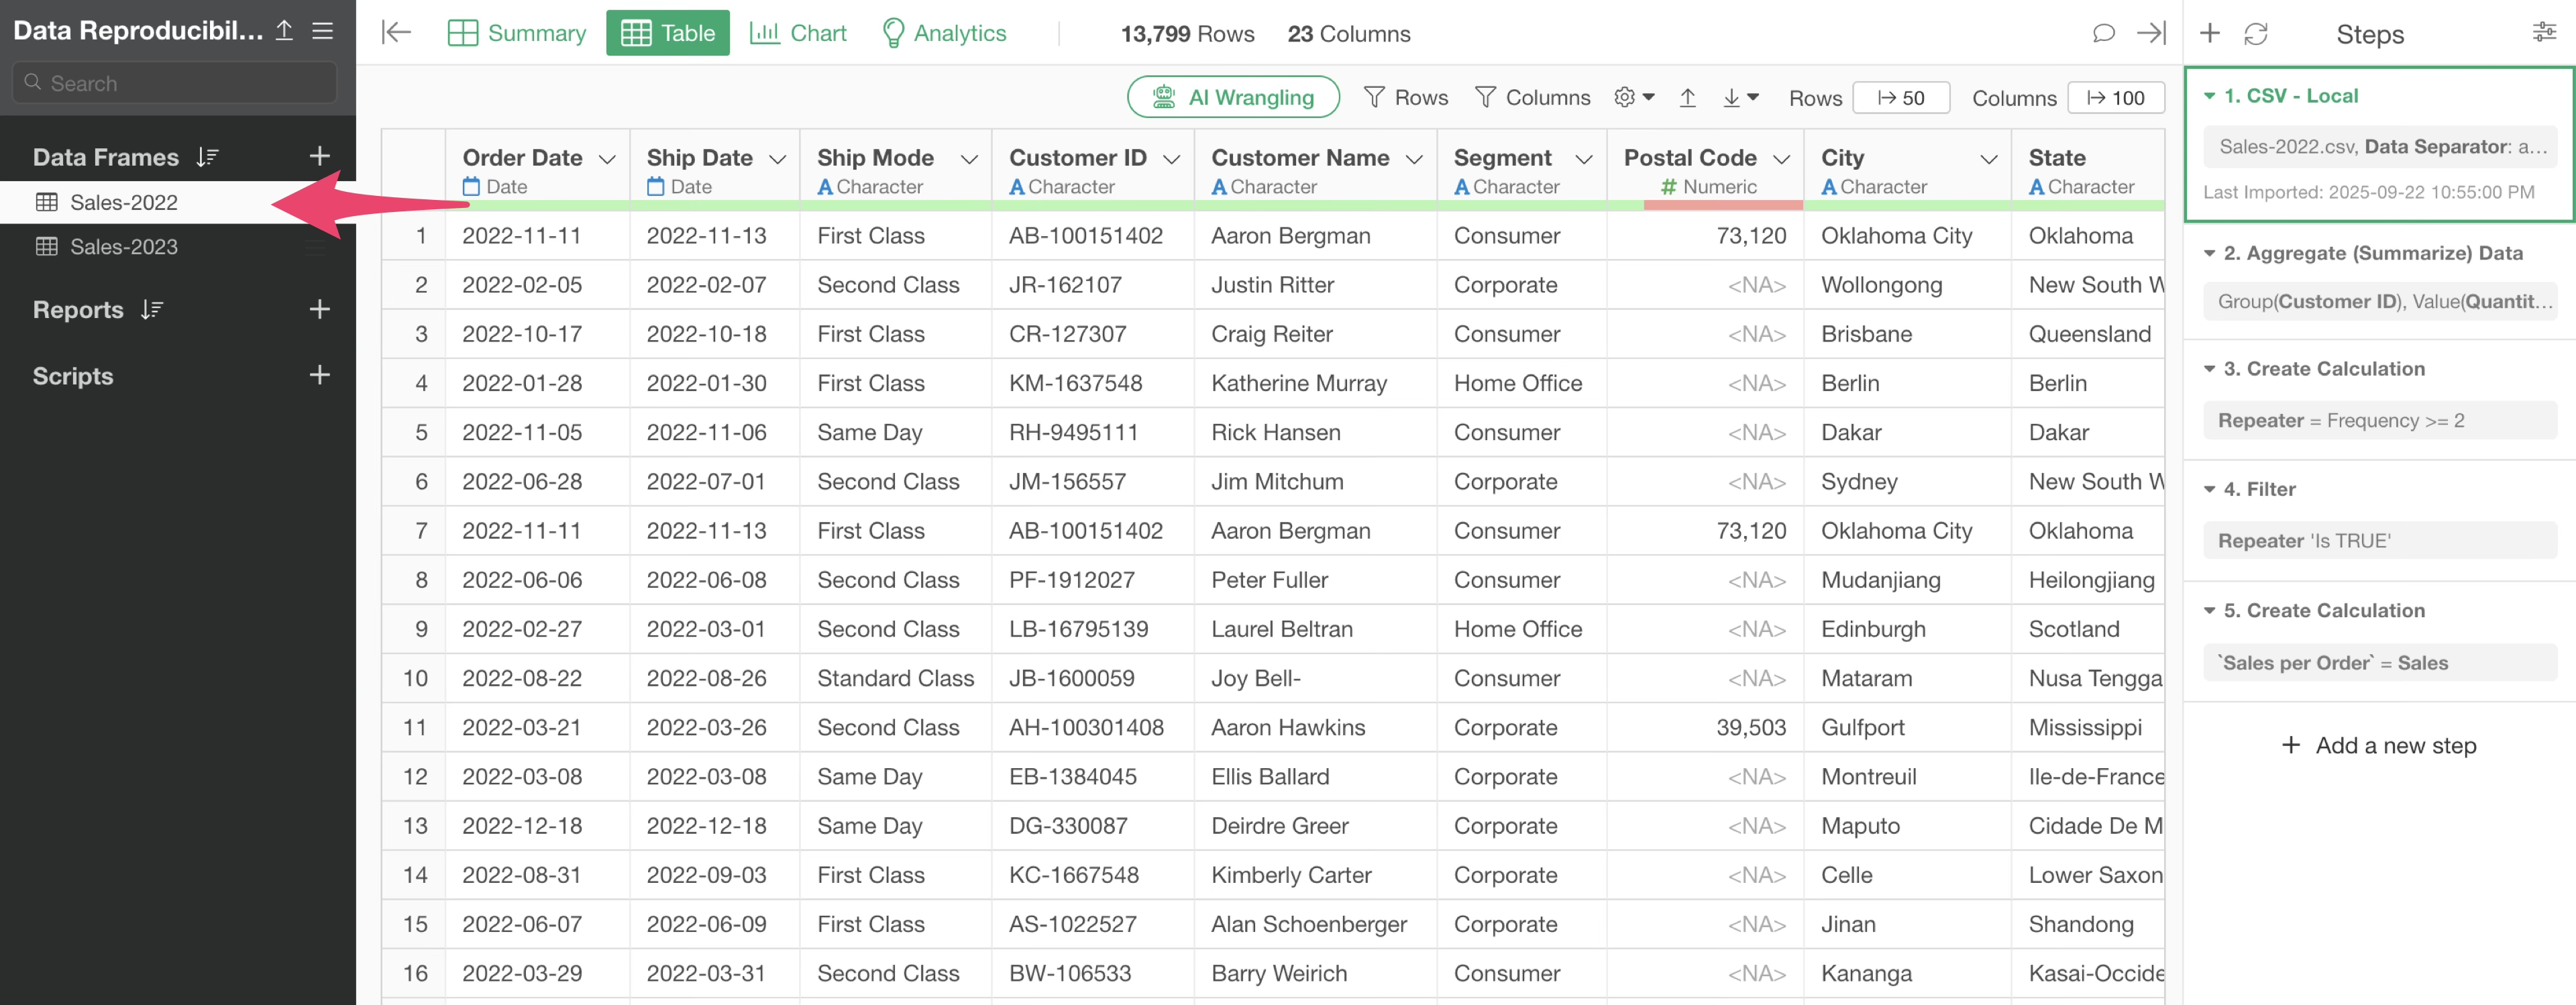
Task: Click the export upload arrow in table toolbar
Action: click(x=1687, y=97)
